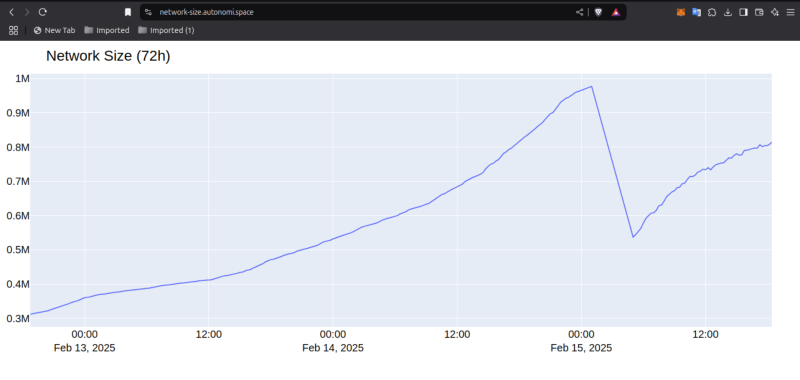Open the Brave Shields lion icon
Image resolution: width=800 pixels, height=380 pixels.
(x=598, y=12)
